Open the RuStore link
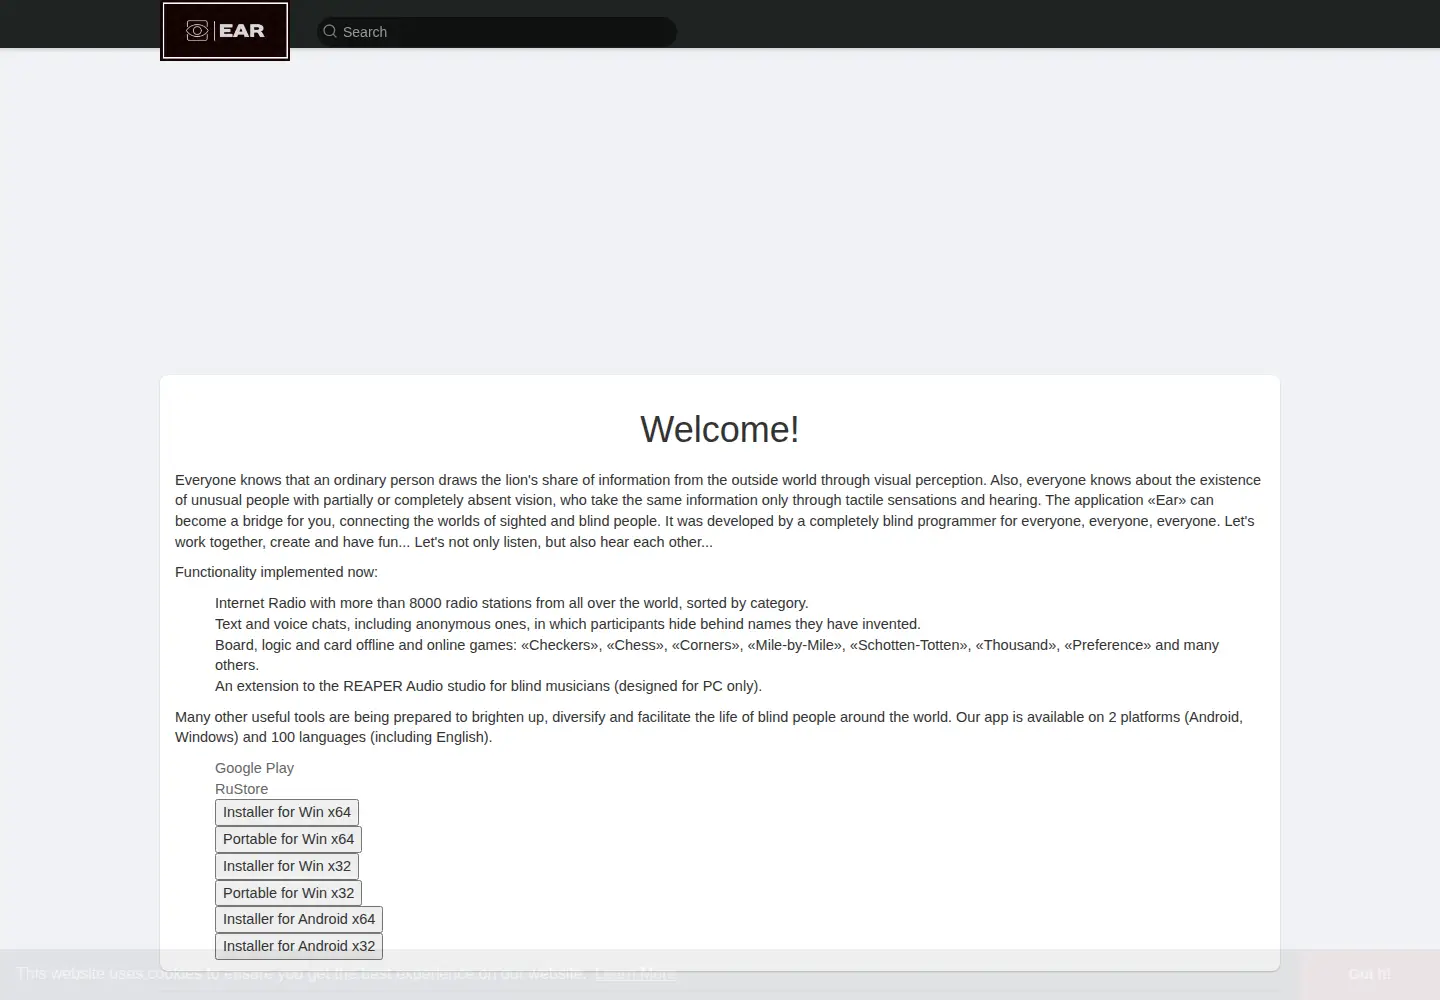 pos(241,789)
